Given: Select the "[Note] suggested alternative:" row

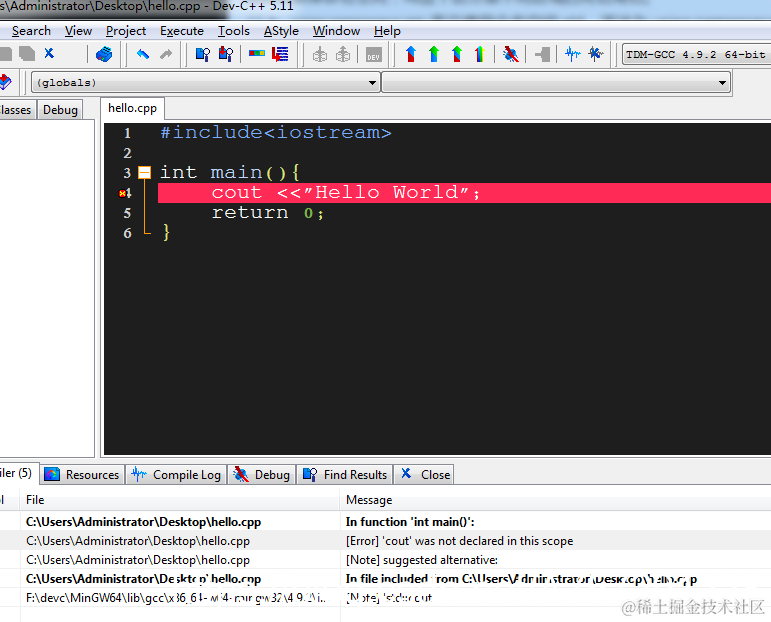Looking at the screenshot, I should [x=386, y=560].
